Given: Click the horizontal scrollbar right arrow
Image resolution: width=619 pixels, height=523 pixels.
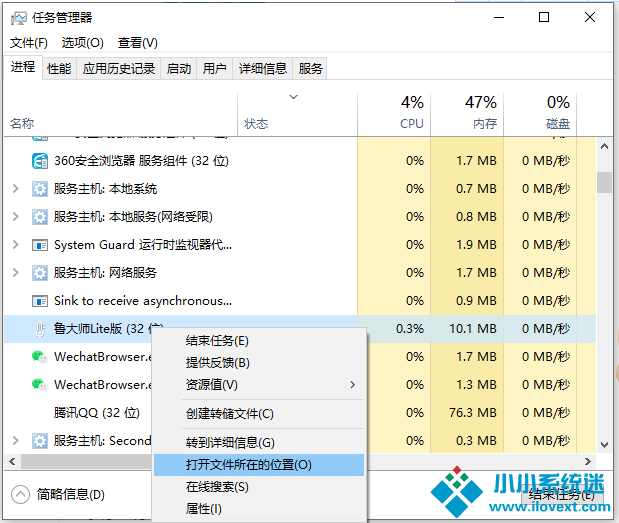Looking at the screenshot, I should point(588,461).
